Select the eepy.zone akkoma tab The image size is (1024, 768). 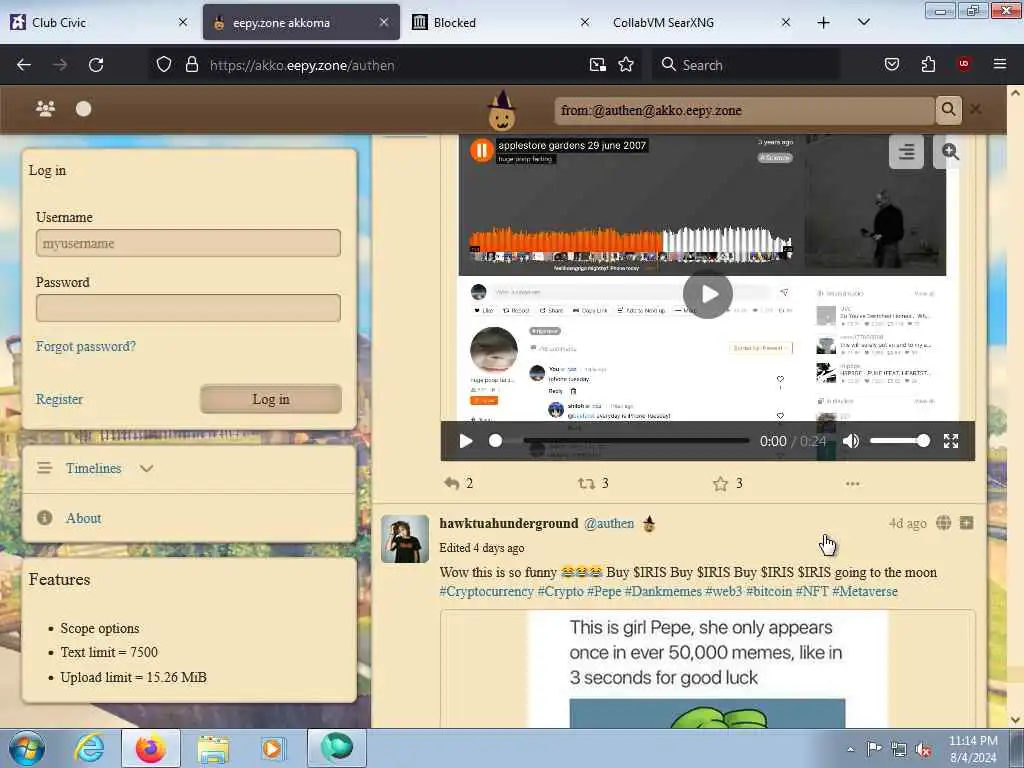point(301,22)
